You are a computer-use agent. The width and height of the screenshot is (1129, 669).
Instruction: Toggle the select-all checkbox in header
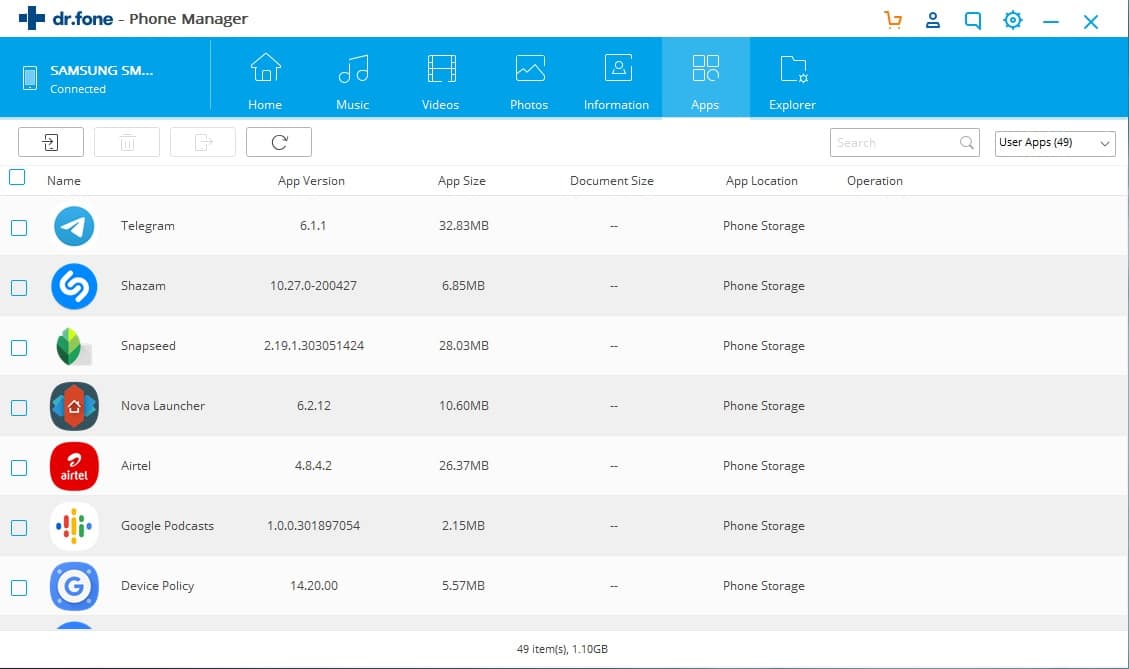(17, 177)
